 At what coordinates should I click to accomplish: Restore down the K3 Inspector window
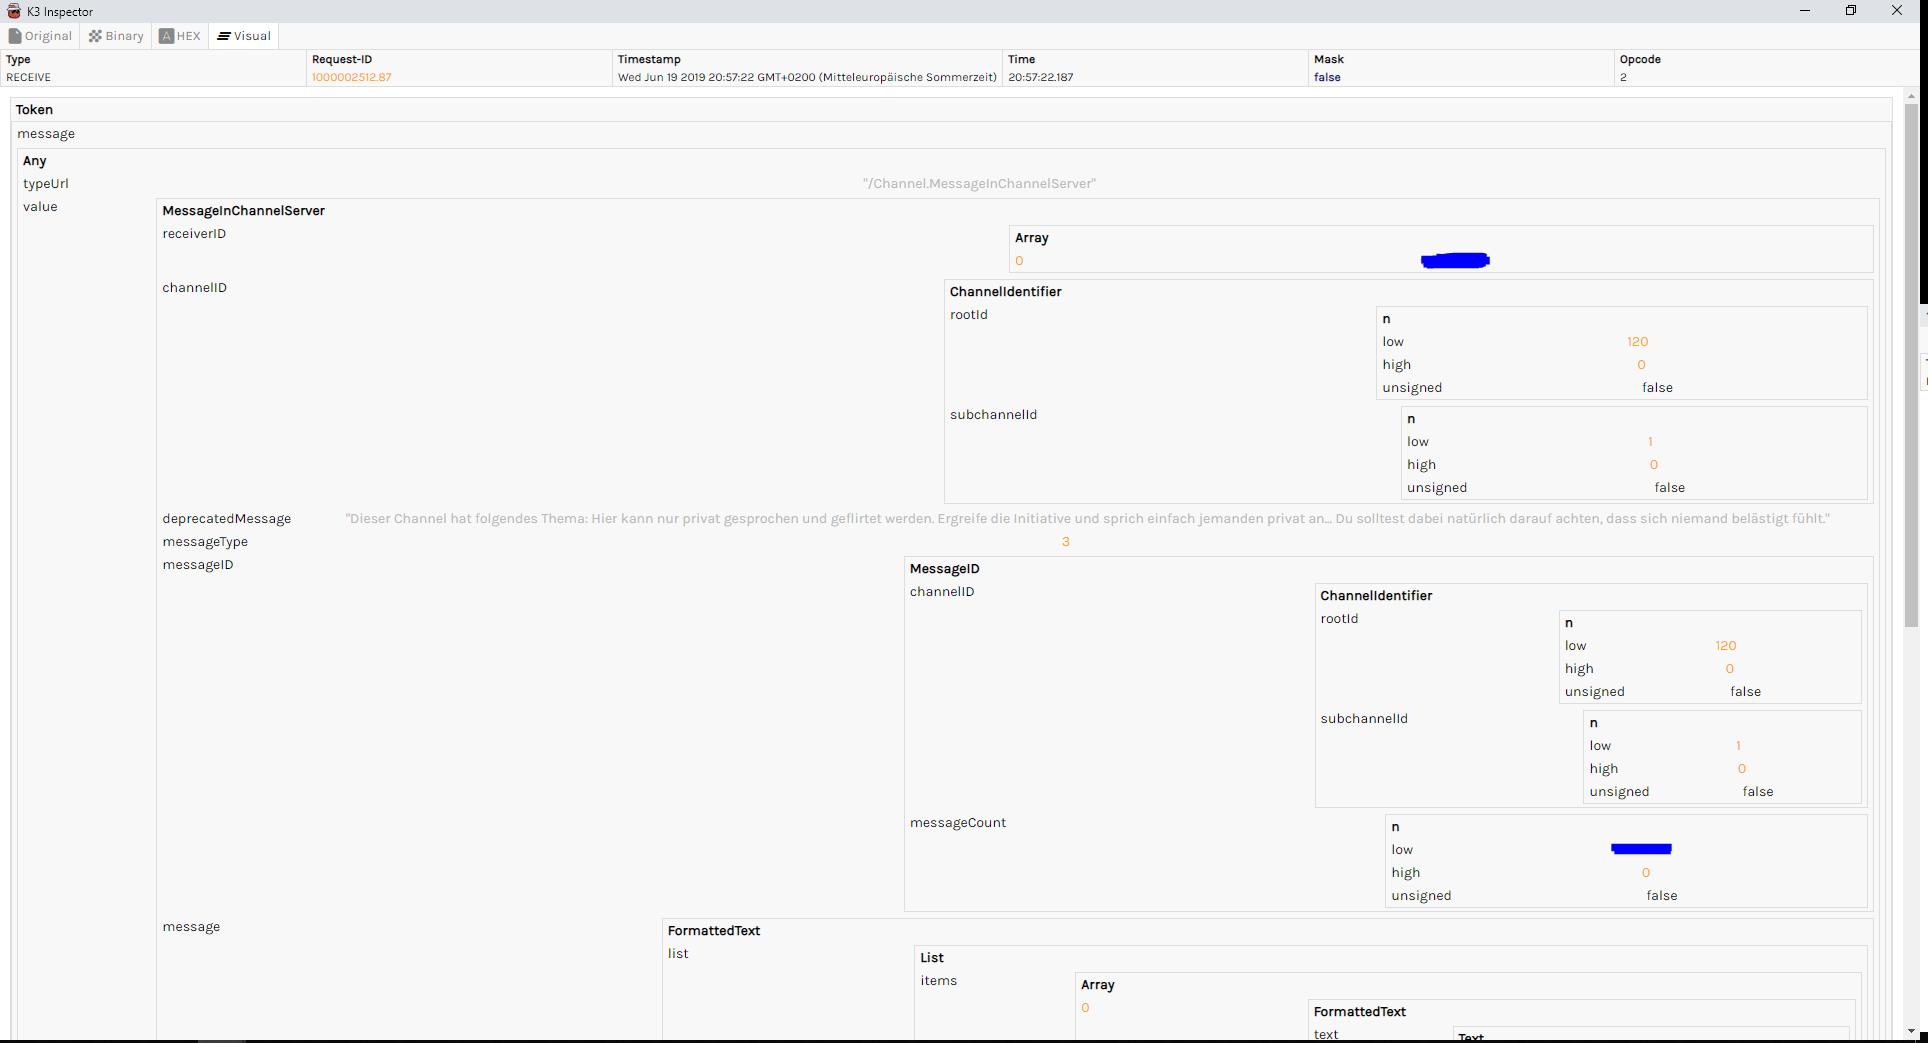(x=1850, y=11)
